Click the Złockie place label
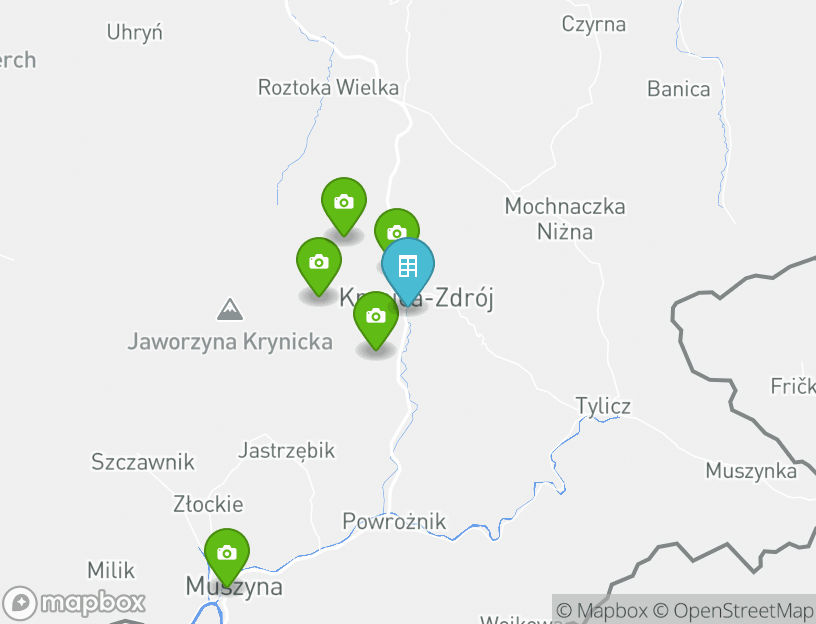The image size is (816, 624). [208, 504]
